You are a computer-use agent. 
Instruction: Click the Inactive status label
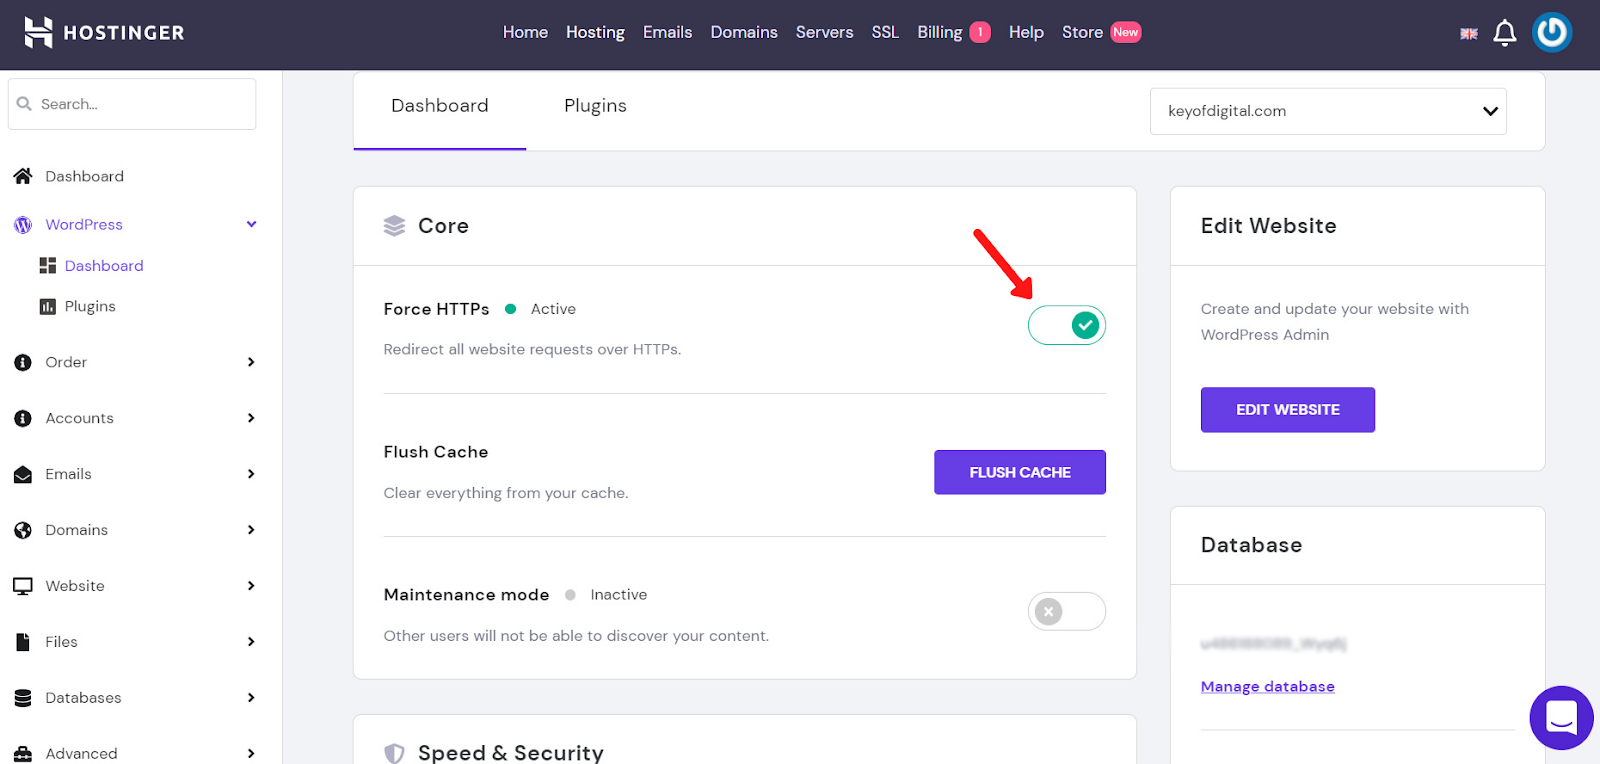tap(619, 595)
